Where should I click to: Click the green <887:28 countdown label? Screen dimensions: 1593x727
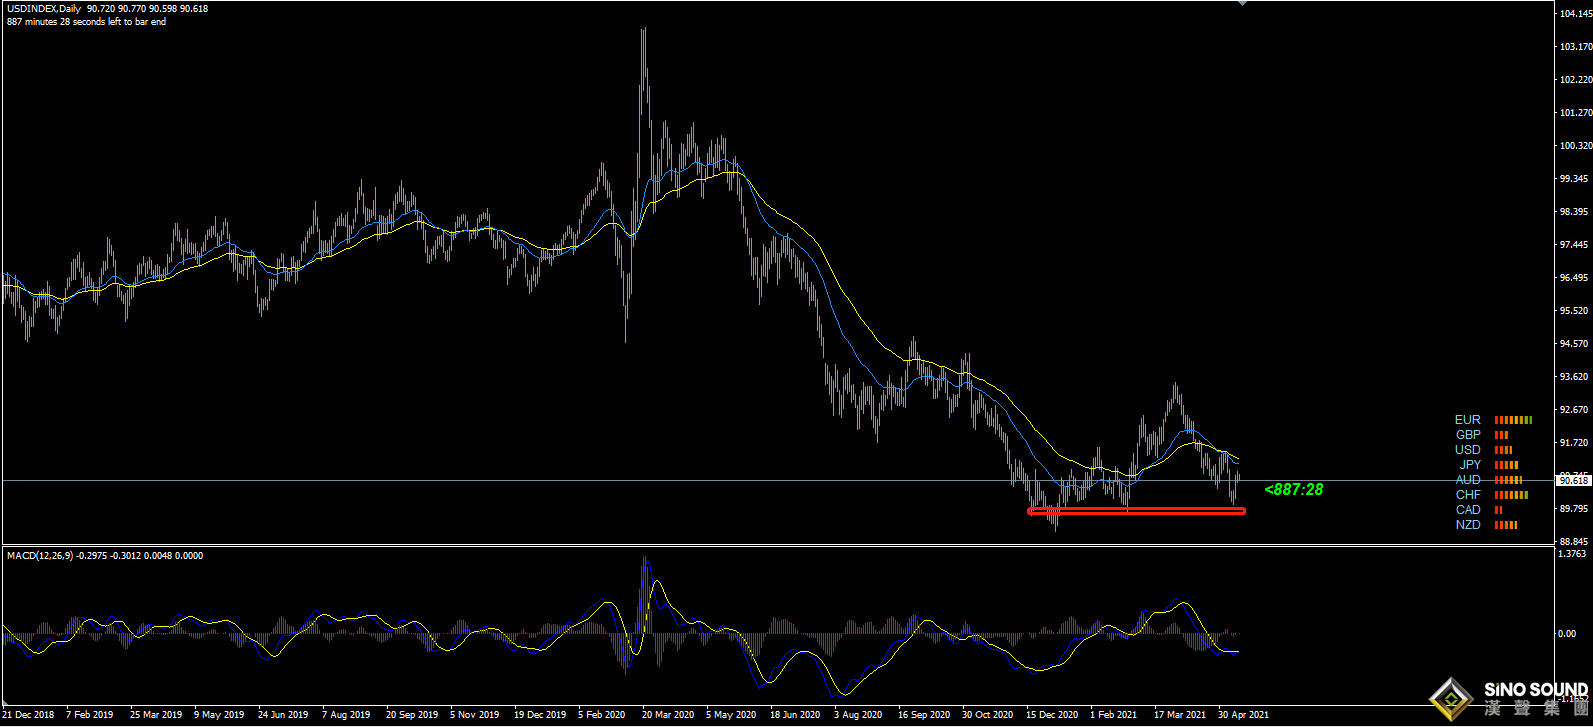[1294, 489]
